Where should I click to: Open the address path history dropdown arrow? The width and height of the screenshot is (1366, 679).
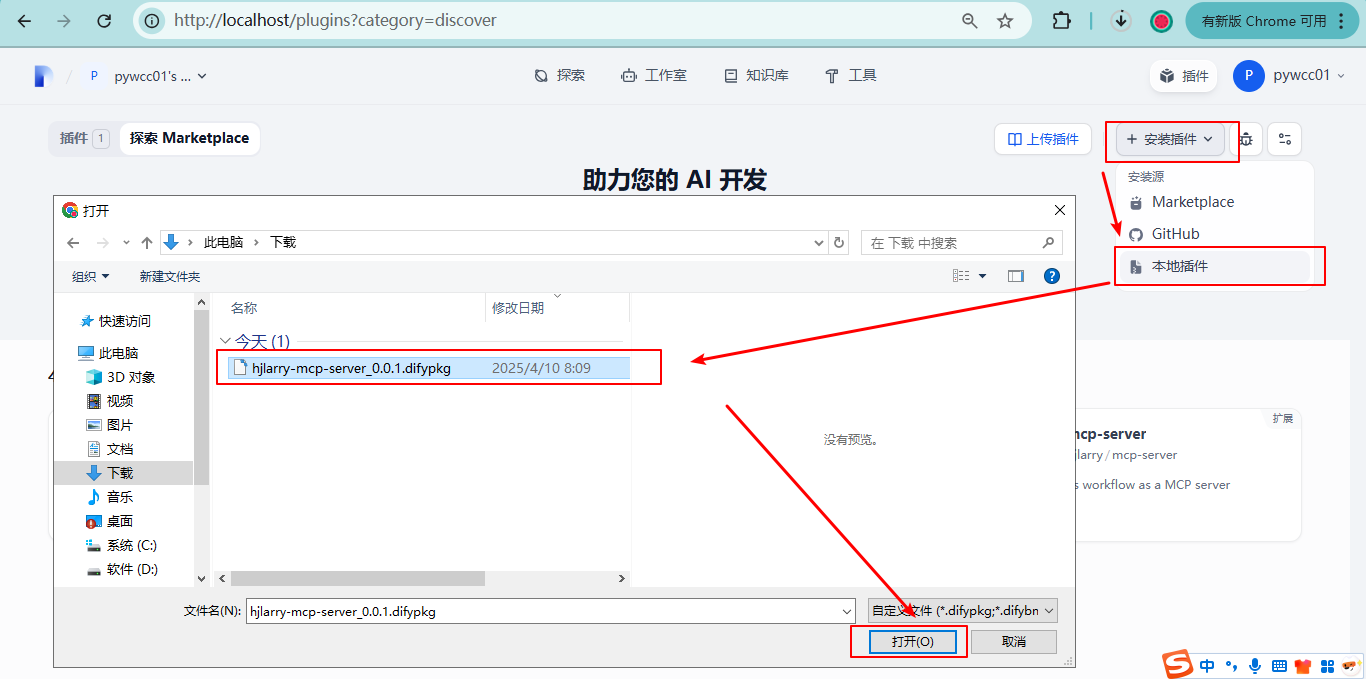820,242
